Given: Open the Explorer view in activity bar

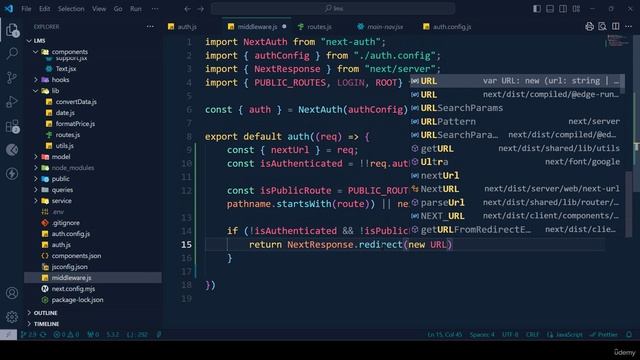Looking at the screenshot, I should pyautogui.click(x=12, y=30).
